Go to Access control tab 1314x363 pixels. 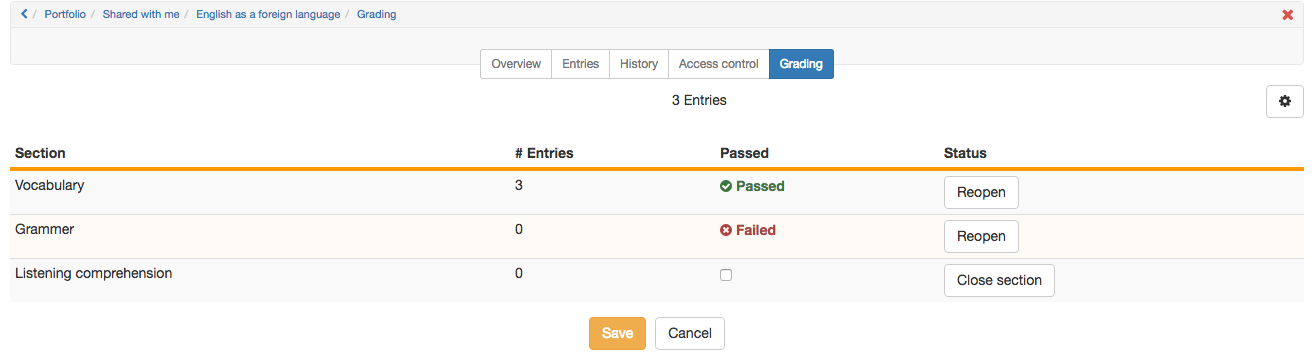coord(719,64)
